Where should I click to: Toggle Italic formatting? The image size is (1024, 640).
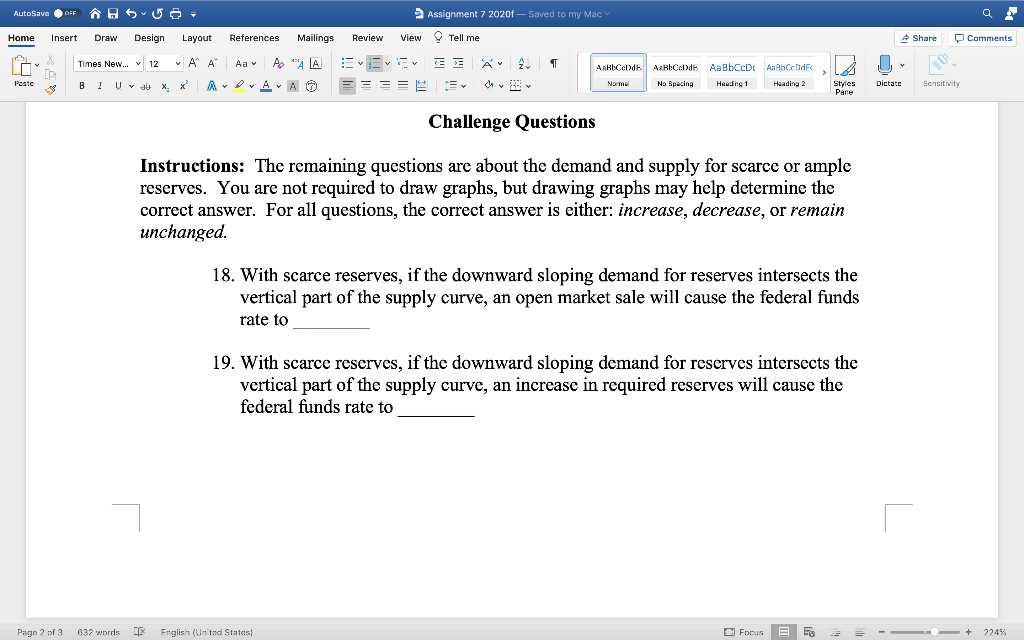click(x=100, y=86)
